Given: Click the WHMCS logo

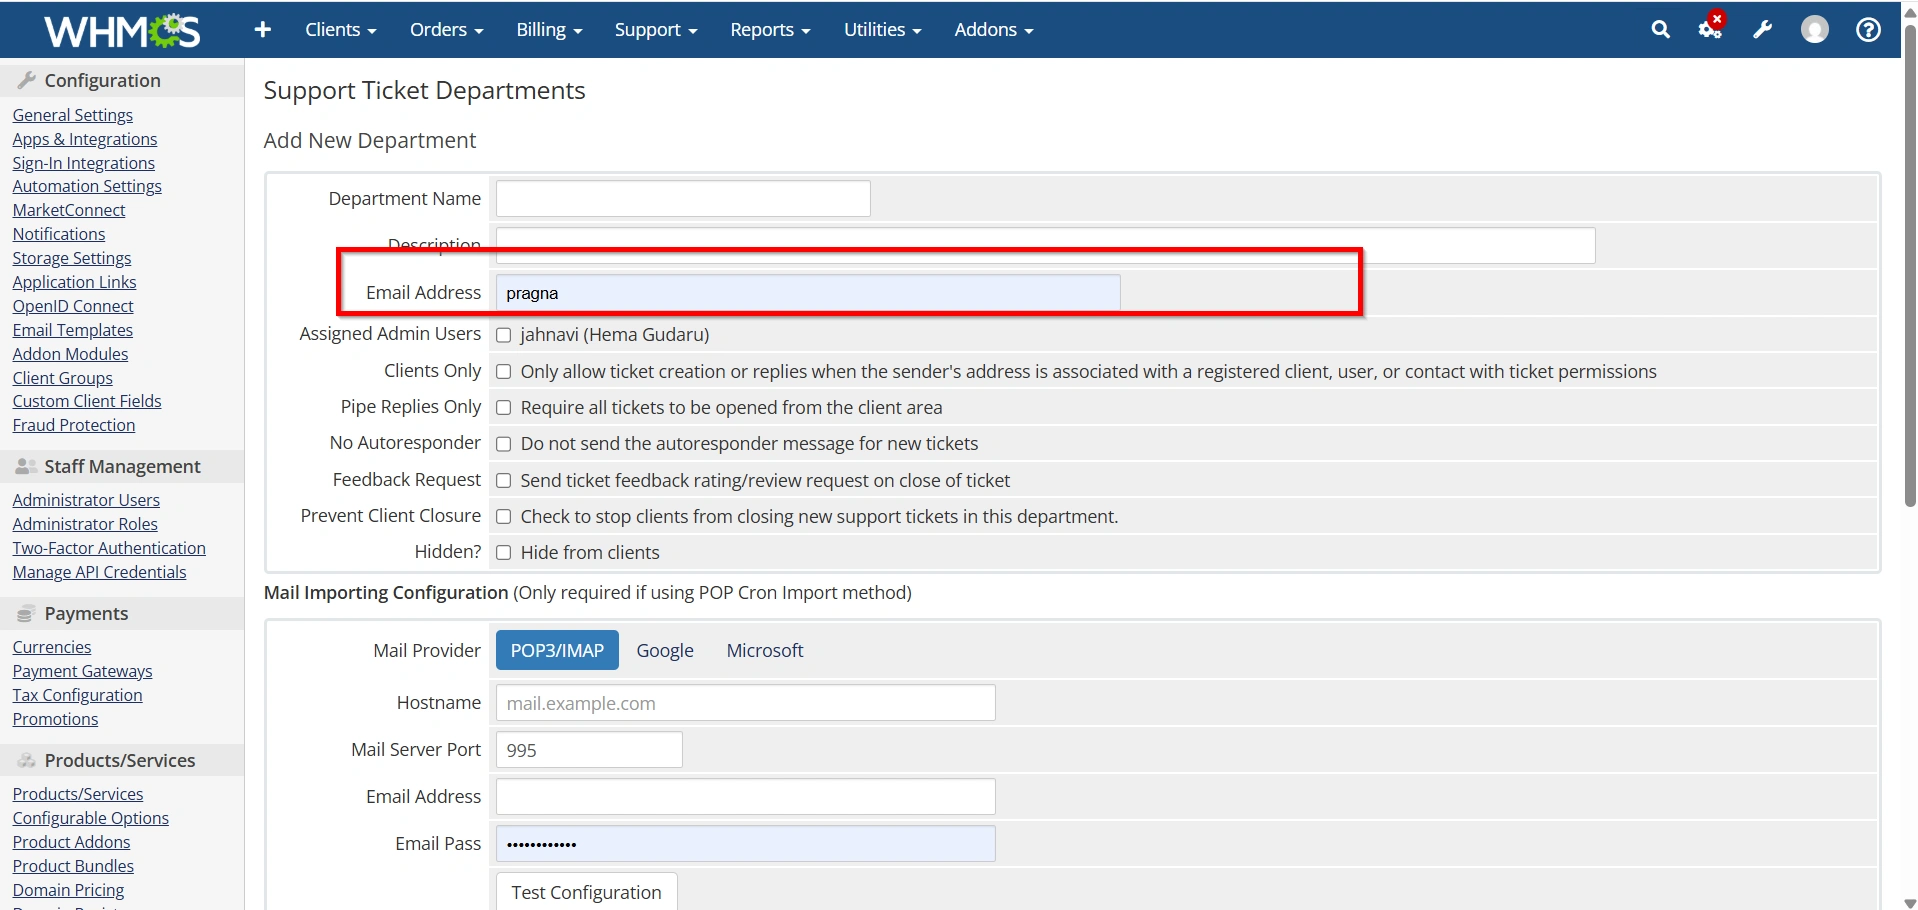Looking at the screenshot, I should tap(122, 31).
